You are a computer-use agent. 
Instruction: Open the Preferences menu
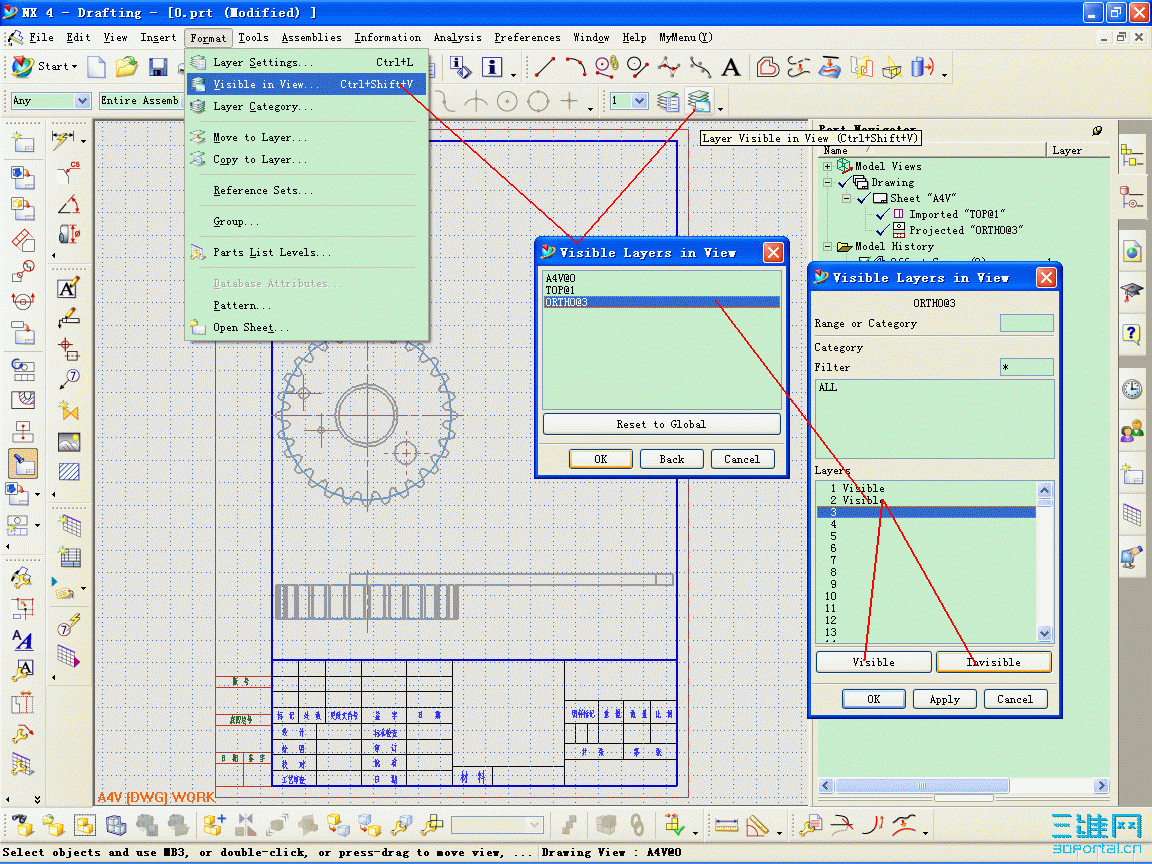[527, 37]
